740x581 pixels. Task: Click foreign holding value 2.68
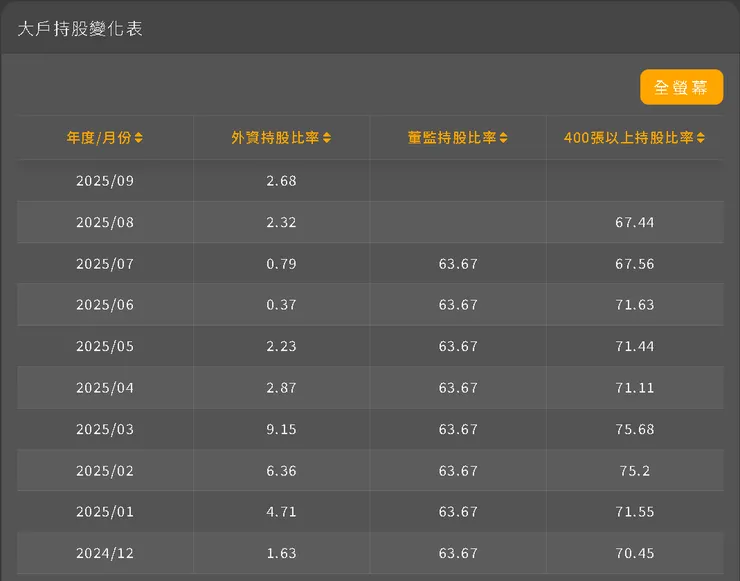tap(281, 181)
